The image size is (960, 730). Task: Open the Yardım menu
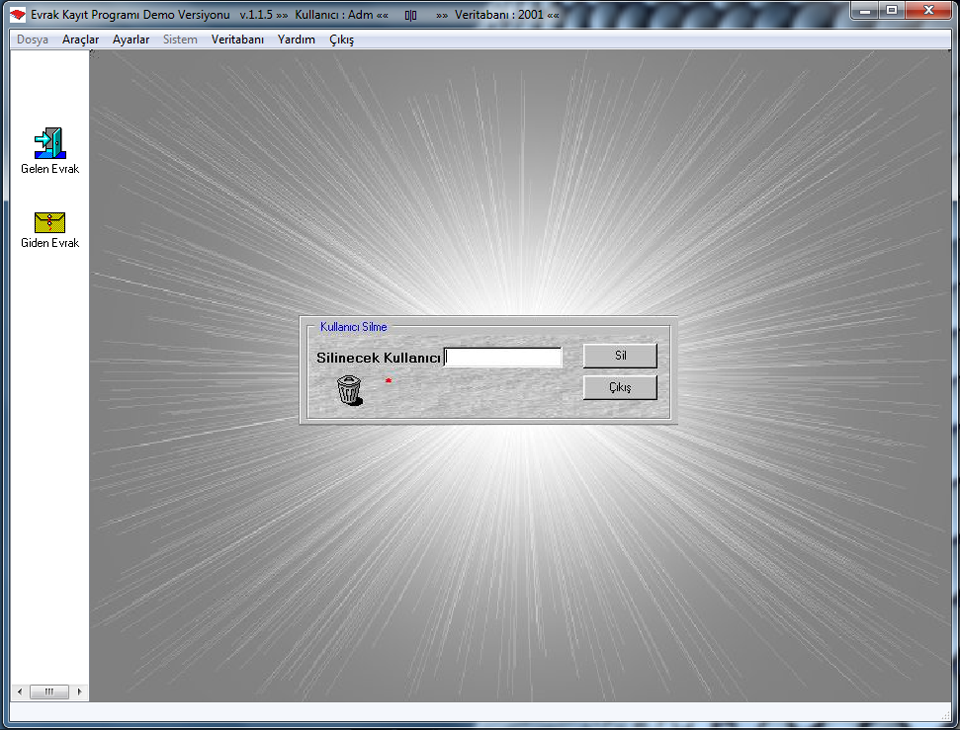pyautogui.click(x=296, y=40)
